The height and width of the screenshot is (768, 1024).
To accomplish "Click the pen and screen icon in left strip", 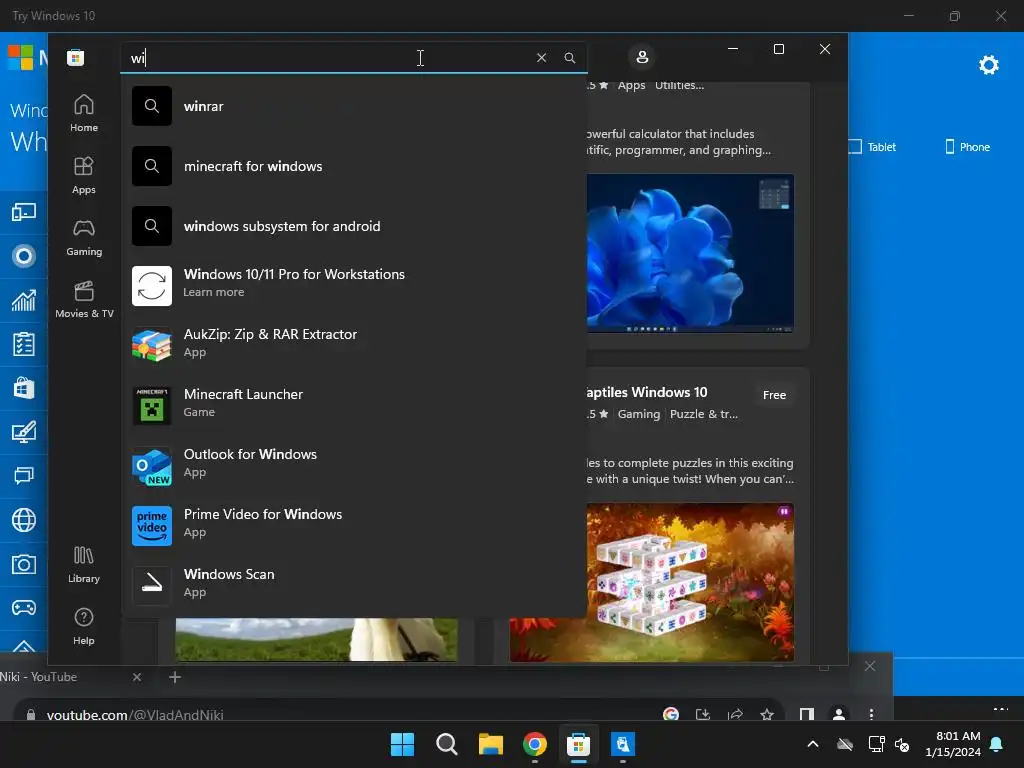I will [x=24, y=432].
